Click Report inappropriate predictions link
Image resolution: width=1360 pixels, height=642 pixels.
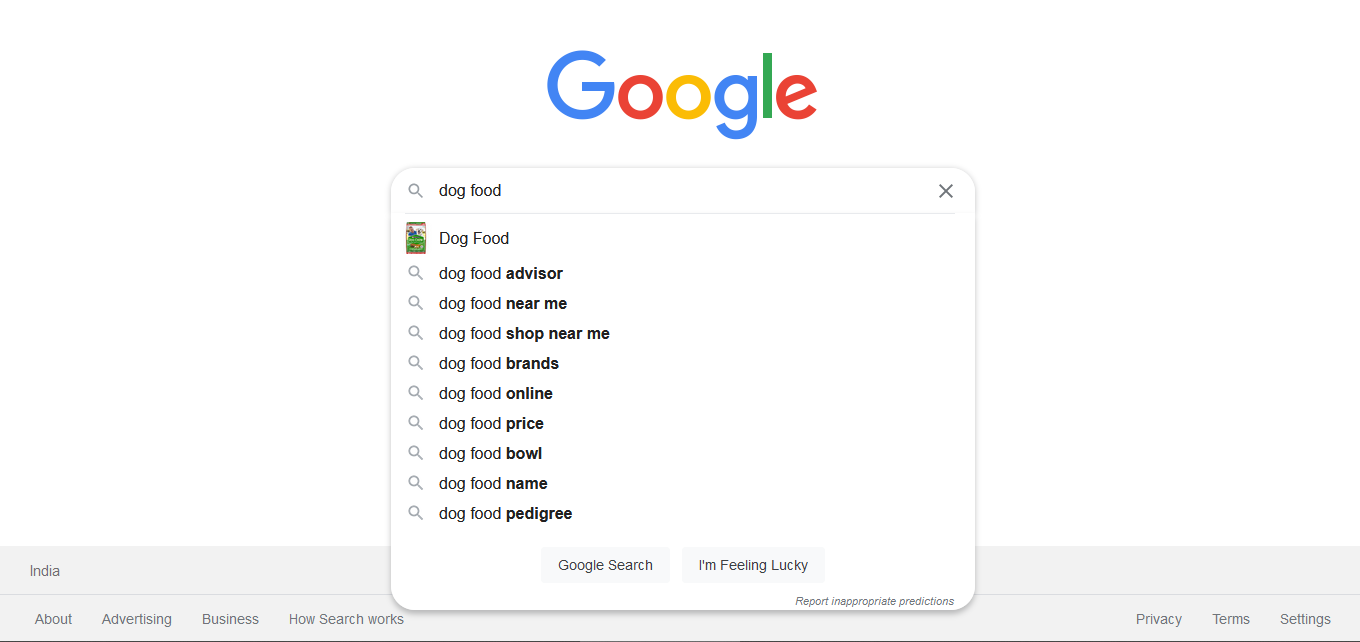[x=874, y=601]
